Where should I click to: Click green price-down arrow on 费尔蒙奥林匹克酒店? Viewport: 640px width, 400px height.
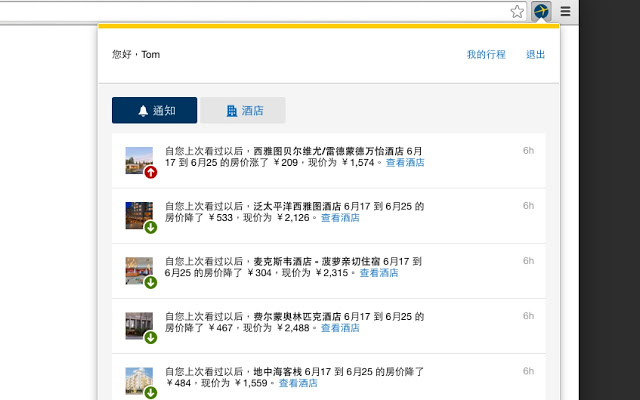point(151,338)
